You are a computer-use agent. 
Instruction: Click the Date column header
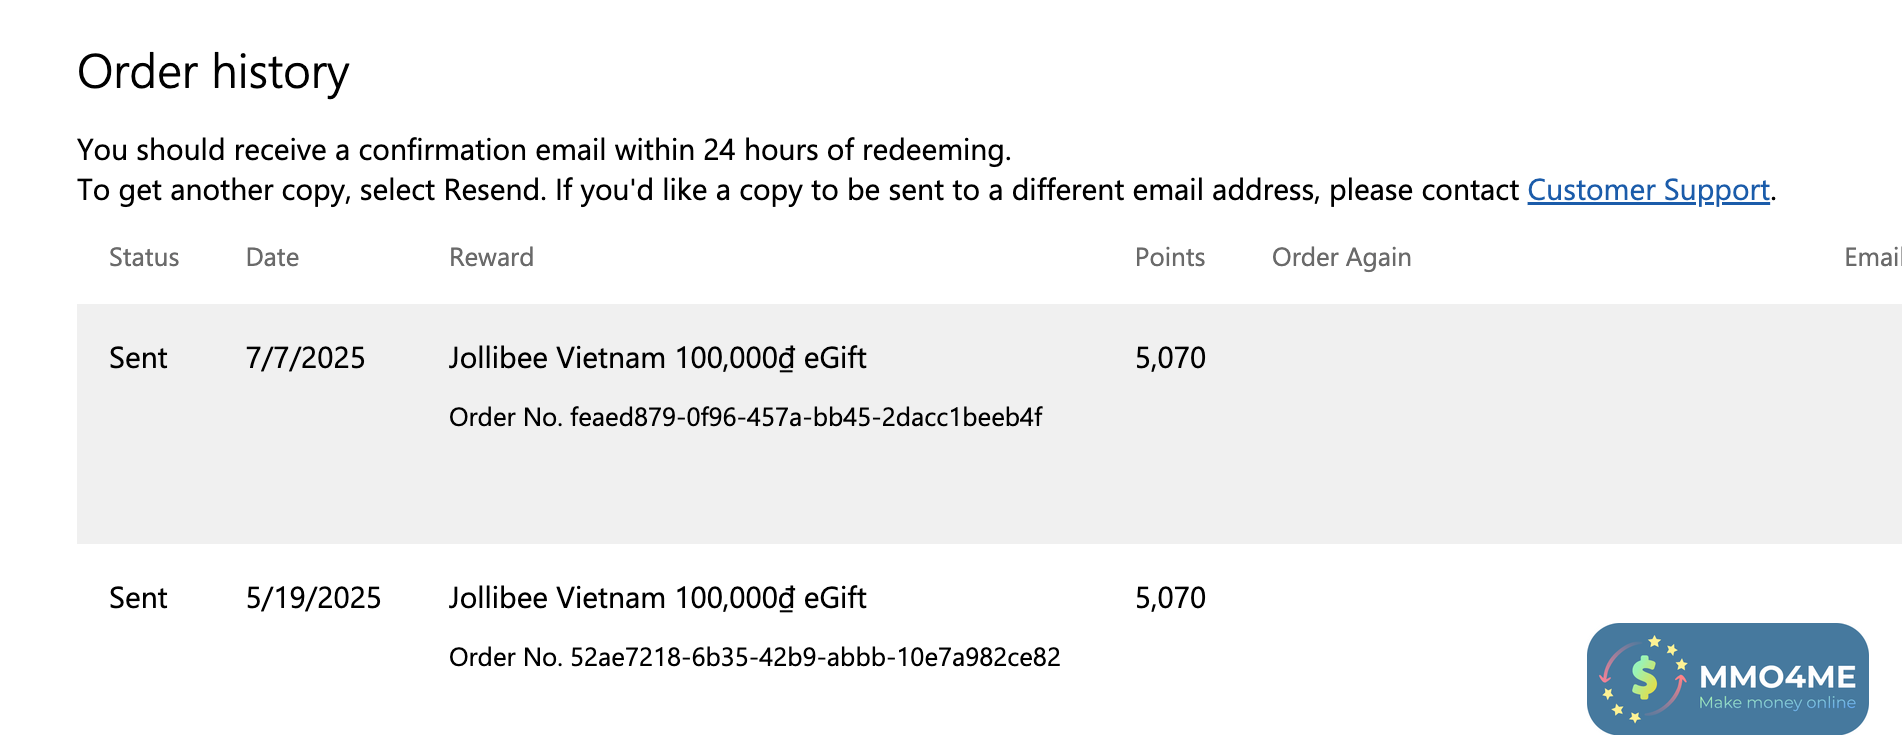click(x=272, y=258)
